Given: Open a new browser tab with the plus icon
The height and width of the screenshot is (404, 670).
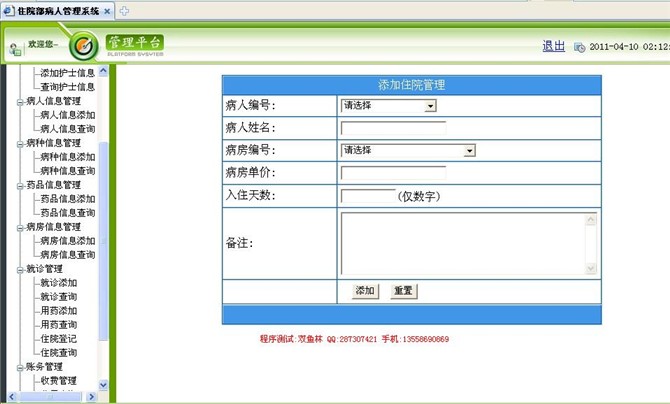Looking at the screenshot, I should coord(124,11).
